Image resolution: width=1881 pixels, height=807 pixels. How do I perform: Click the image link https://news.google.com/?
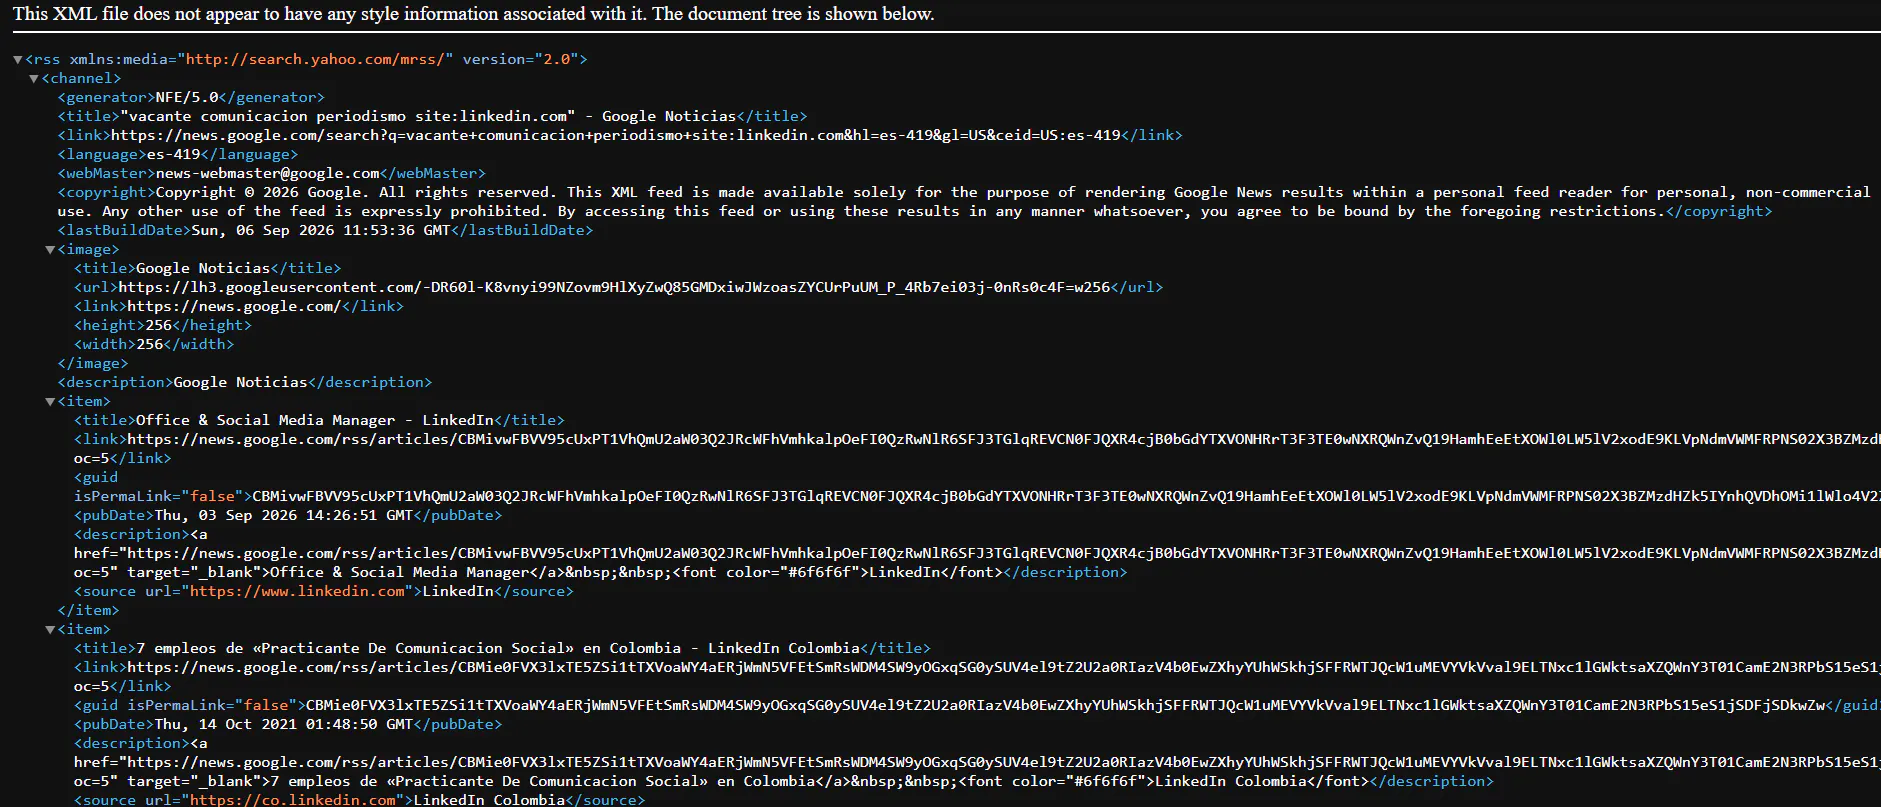pos(239,307)
